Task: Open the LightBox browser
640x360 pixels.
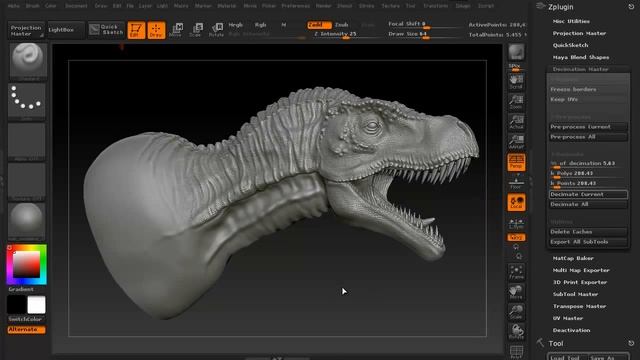Action: pos(65,30)
